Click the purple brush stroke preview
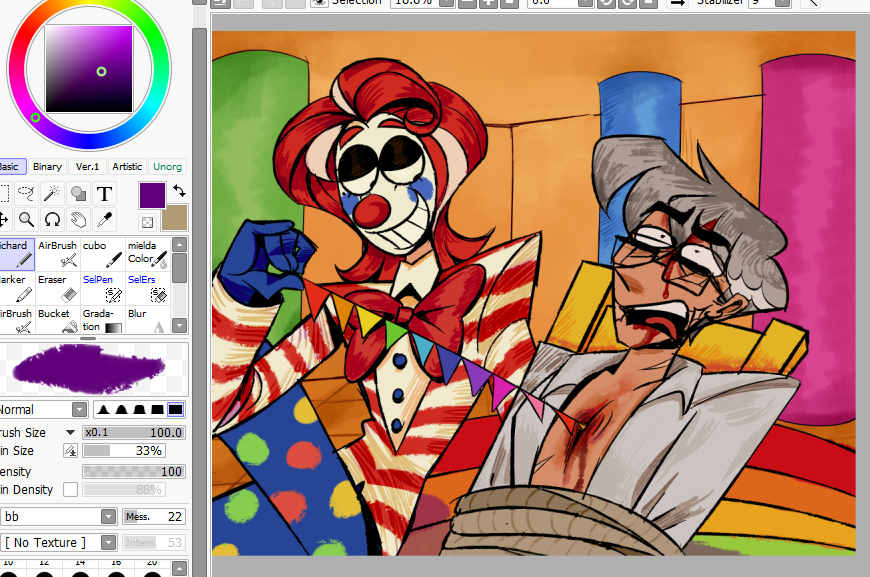 (x=89, y=369)
